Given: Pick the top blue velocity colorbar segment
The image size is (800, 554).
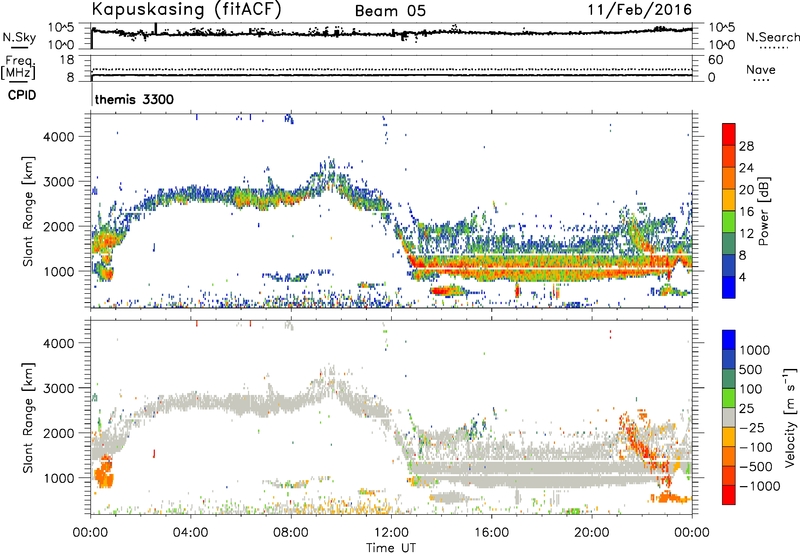Looking at the screenshot, I should pyautogui.click(x=729, y=340).
